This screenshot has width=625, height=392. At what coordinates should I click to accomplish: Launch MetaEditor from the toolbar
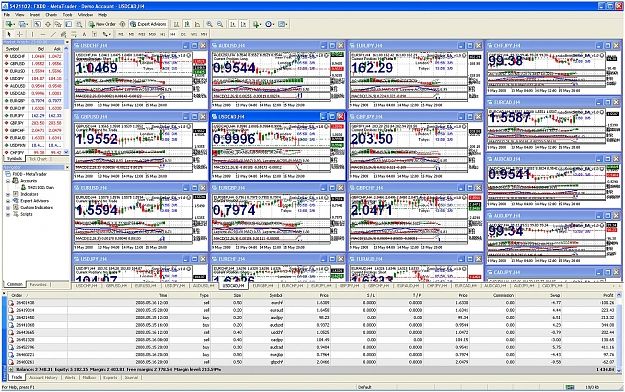point(122,24)
